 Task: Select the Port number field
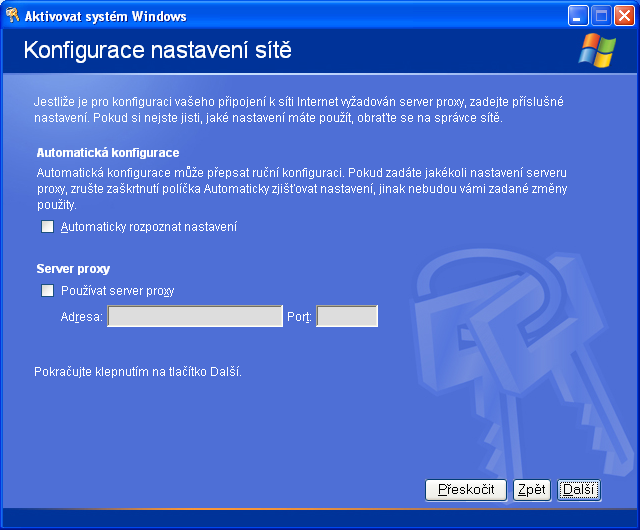[347, 316]
